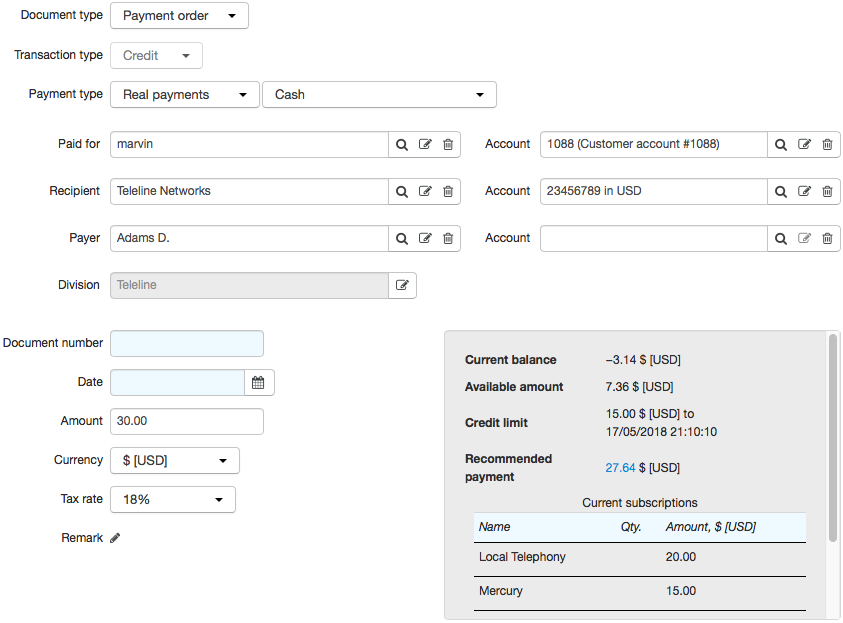Clear customer account #1088 field
This screenshot has height=623, width=843.
coord(827,145)
